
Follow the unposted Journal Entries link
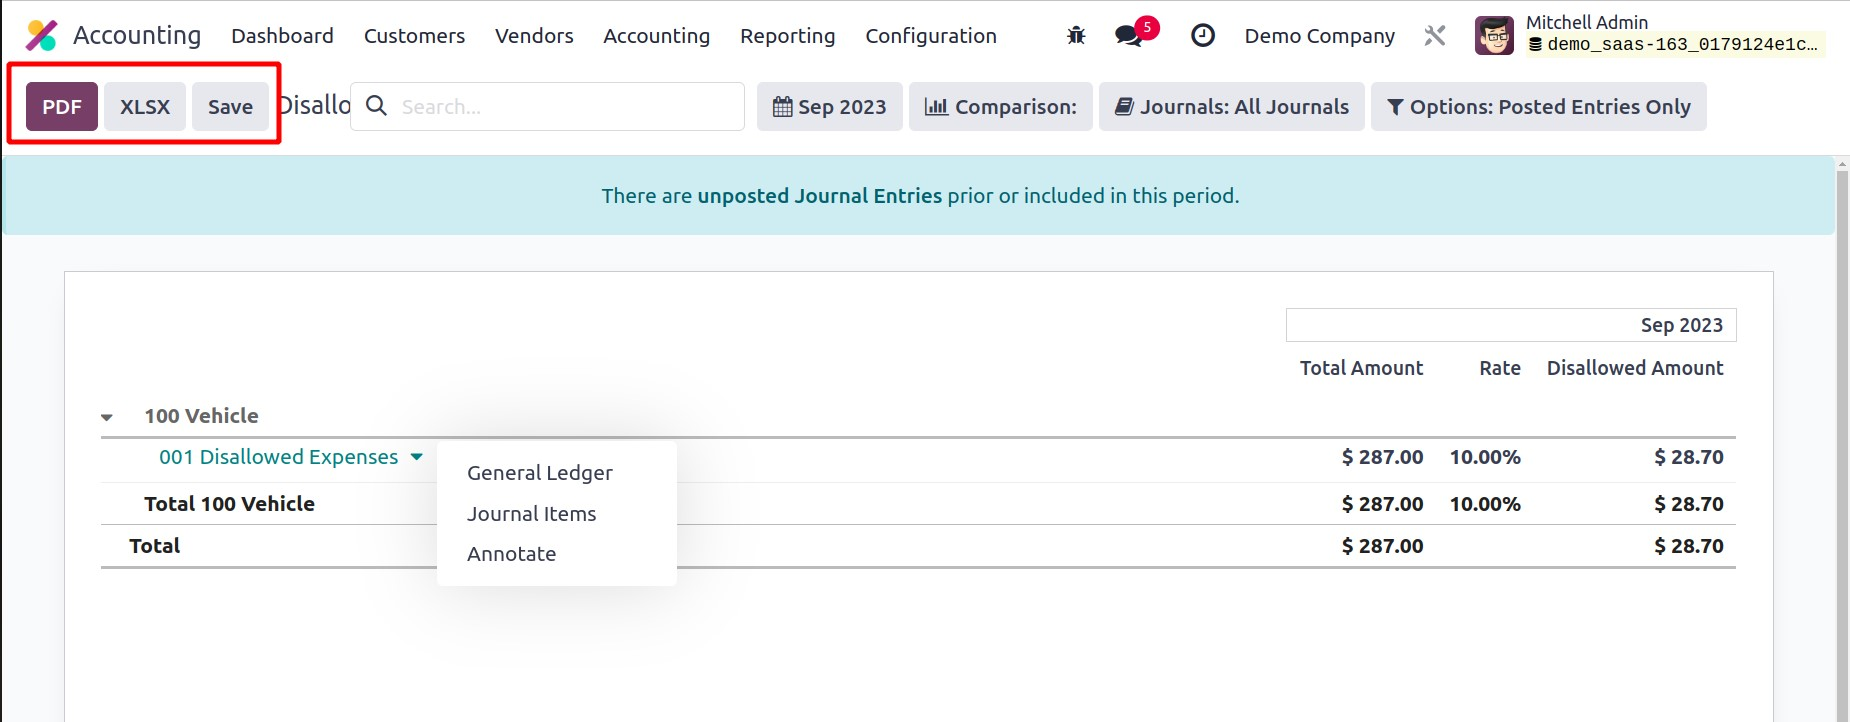819,196
